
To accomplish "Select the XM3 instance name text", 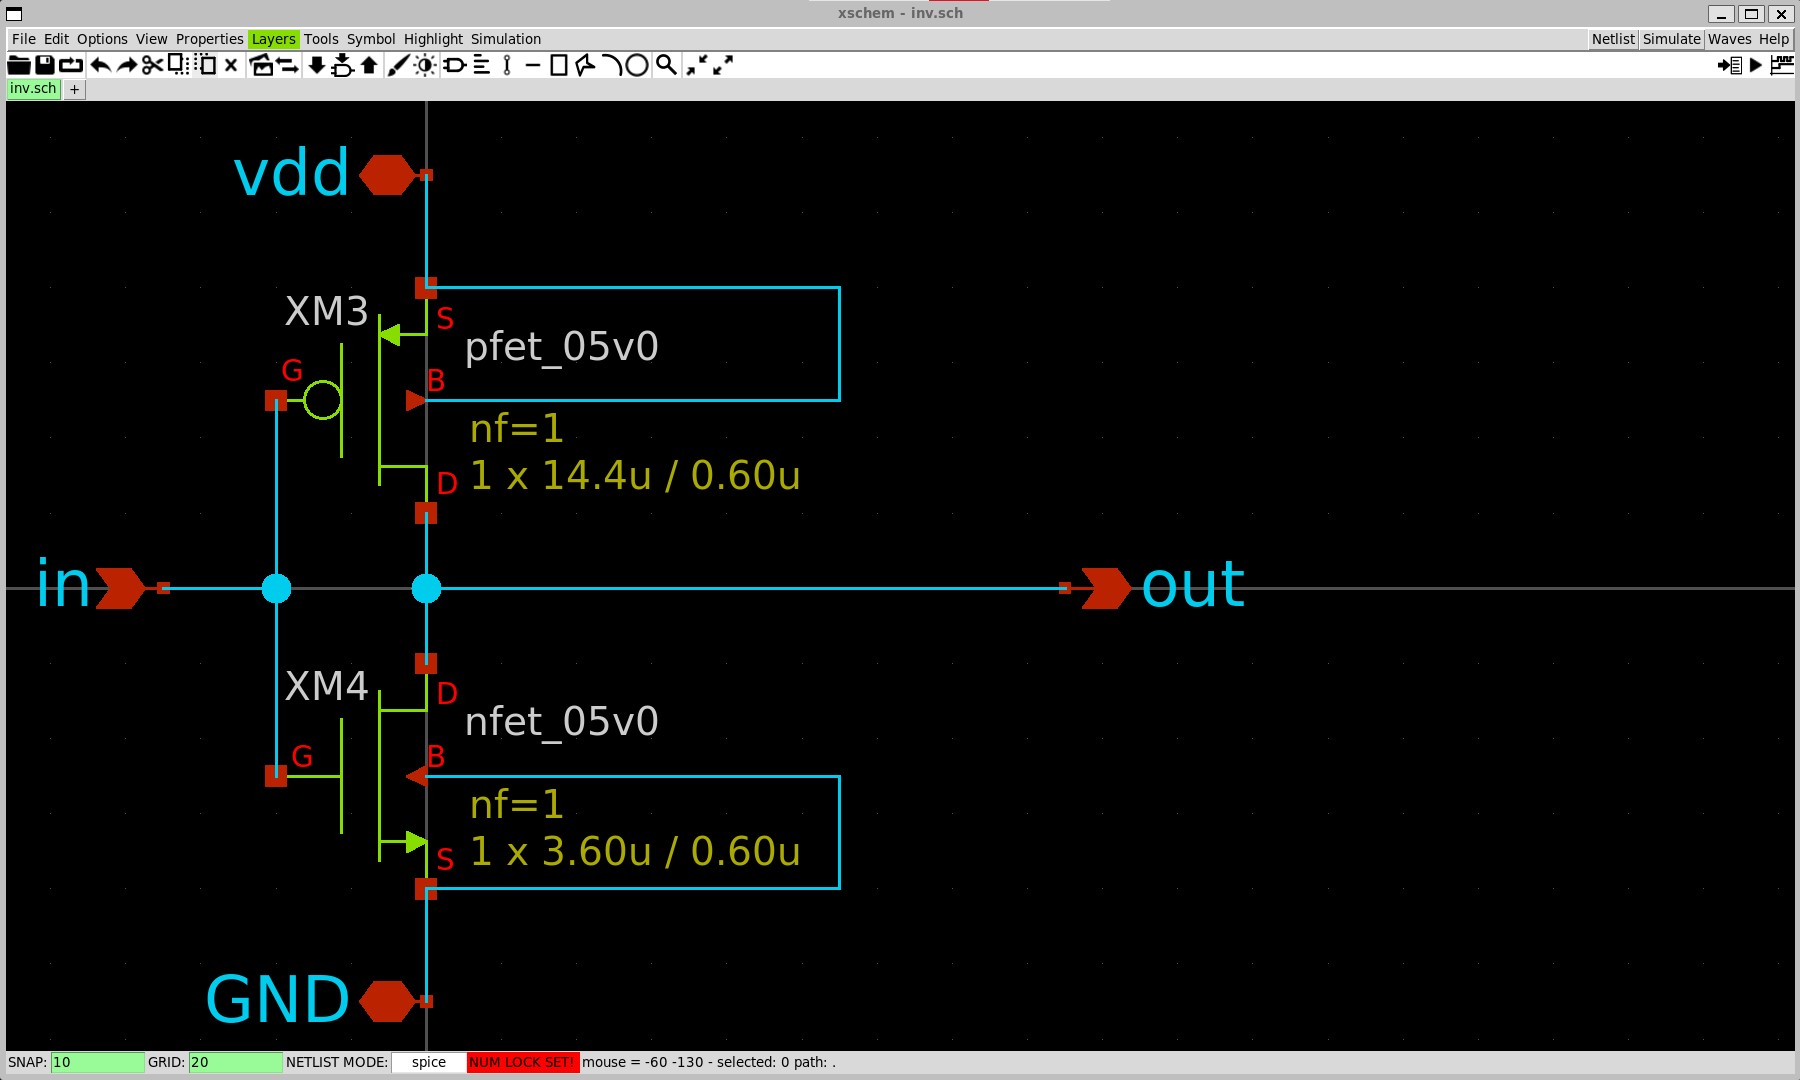I will coord(327,312).
